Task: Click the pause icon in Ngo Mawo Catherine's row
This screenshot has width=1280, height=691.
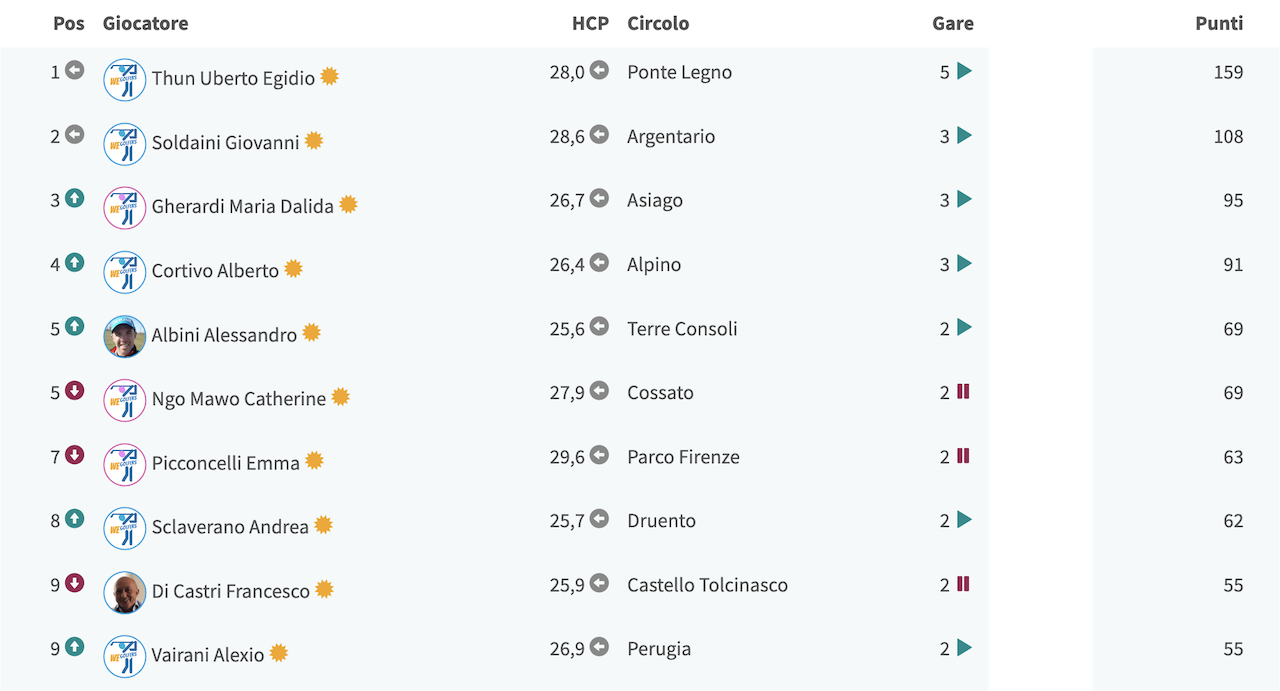Action: (x=963, y=392)
